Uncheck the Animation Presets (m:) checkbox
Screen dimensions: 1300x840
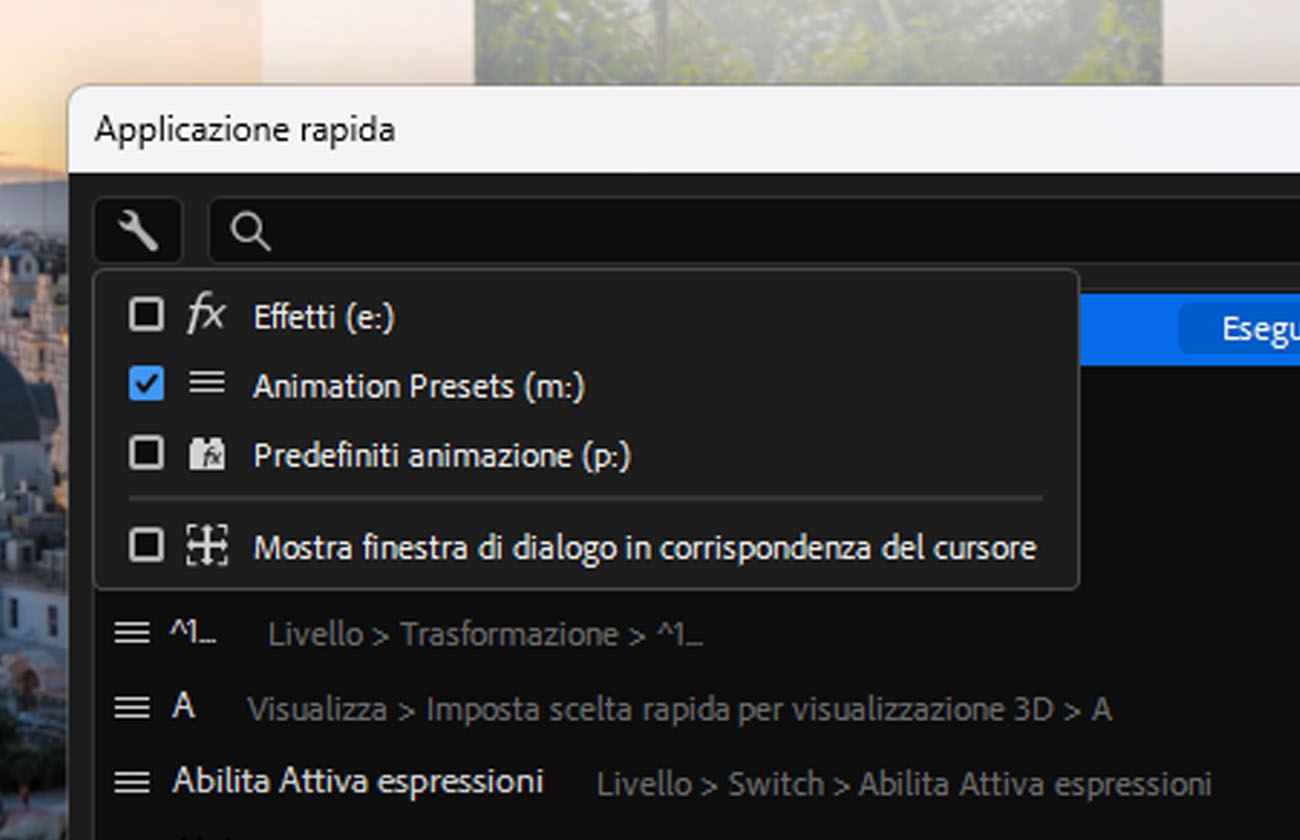[146, 384]
